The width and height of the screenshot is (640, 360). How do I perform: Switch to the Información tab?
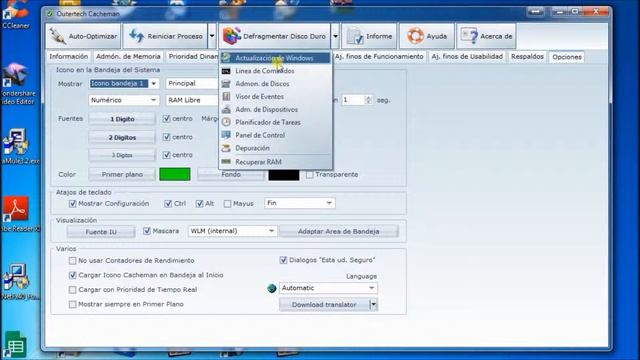pyautogui.click(x=69, y=57)
